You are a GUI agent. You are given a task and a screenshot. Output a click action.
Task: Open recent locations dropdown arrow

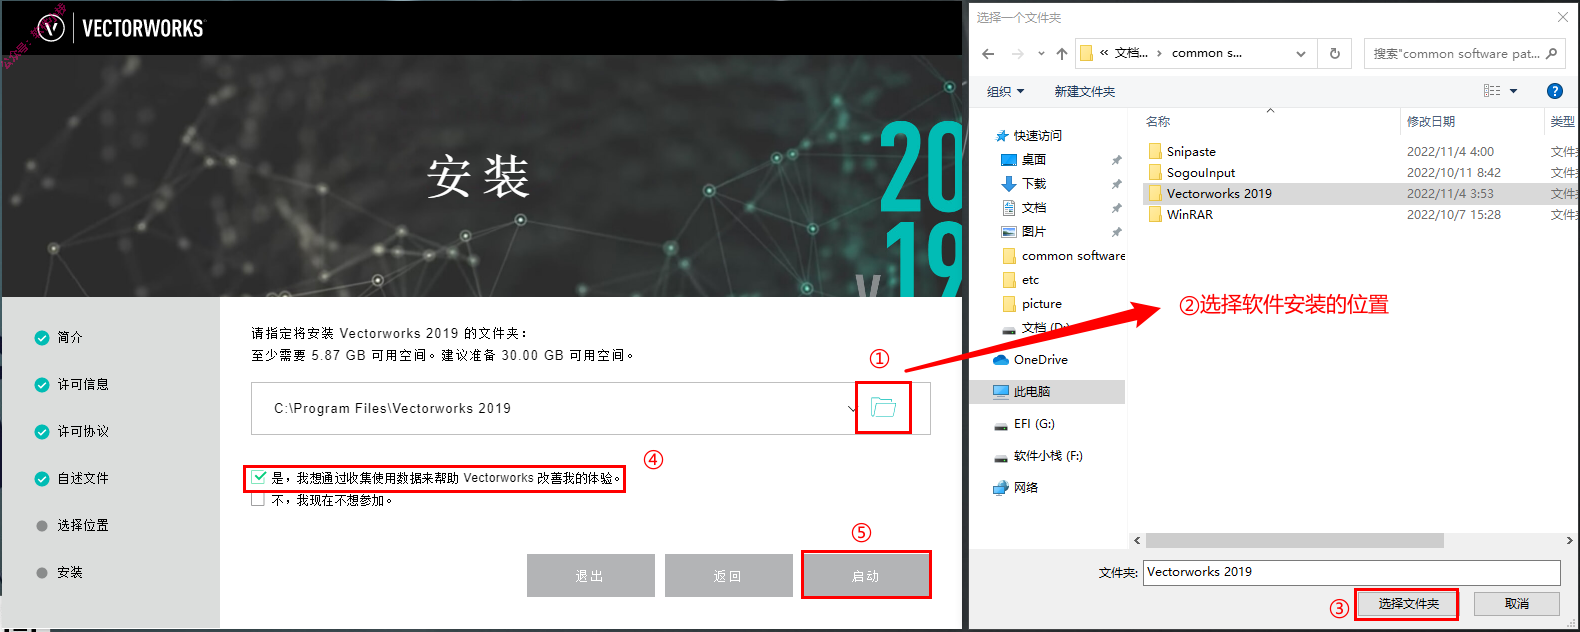(1041, 54)
